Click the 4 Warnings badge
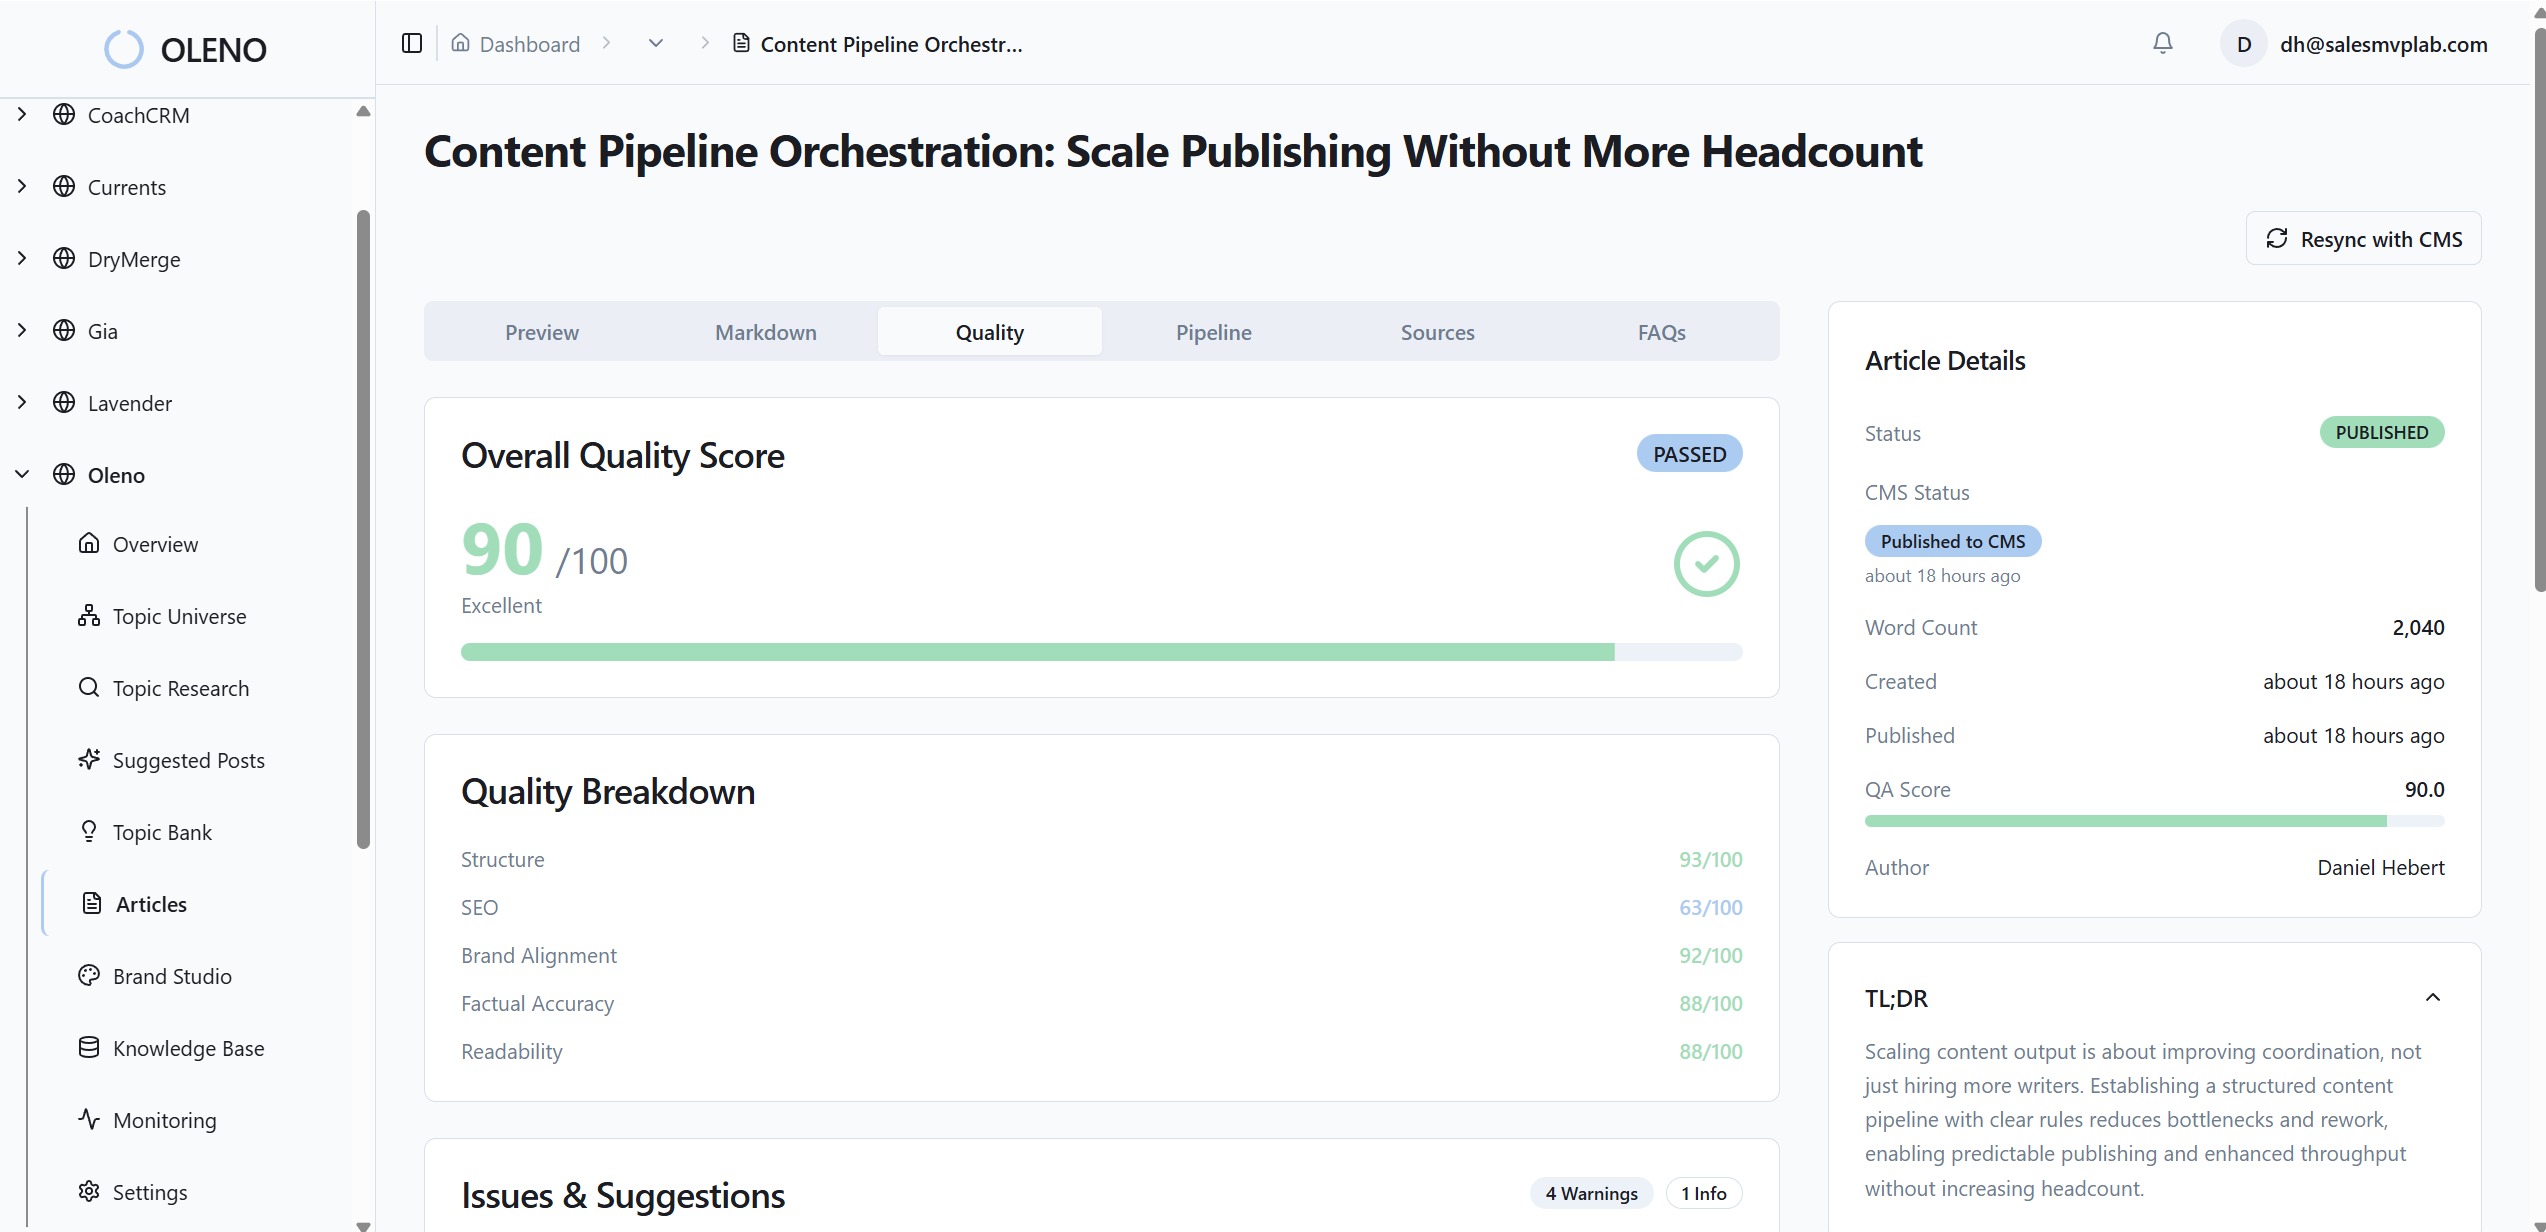2546x1232 pixels. pyautogui.click(x=1590, y=1192)
